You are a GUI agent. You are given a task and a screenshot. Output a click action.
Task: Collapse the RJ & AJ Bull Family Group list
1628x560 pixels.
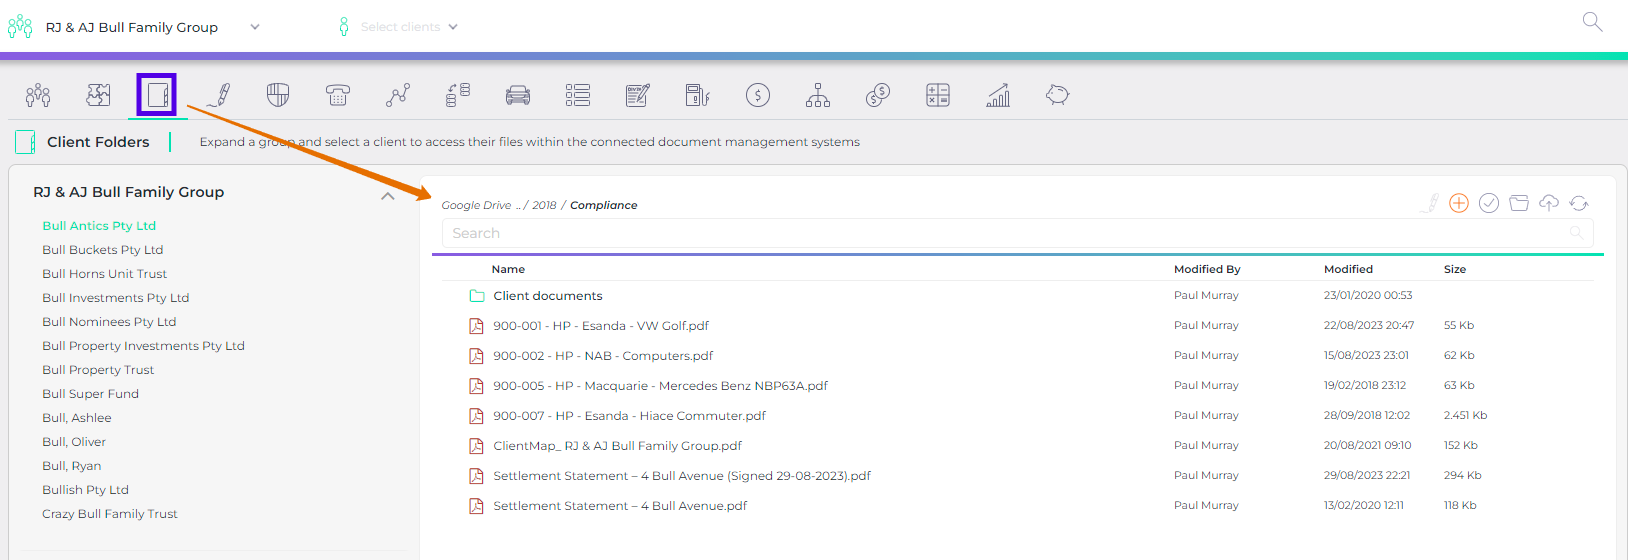(388, 196)
